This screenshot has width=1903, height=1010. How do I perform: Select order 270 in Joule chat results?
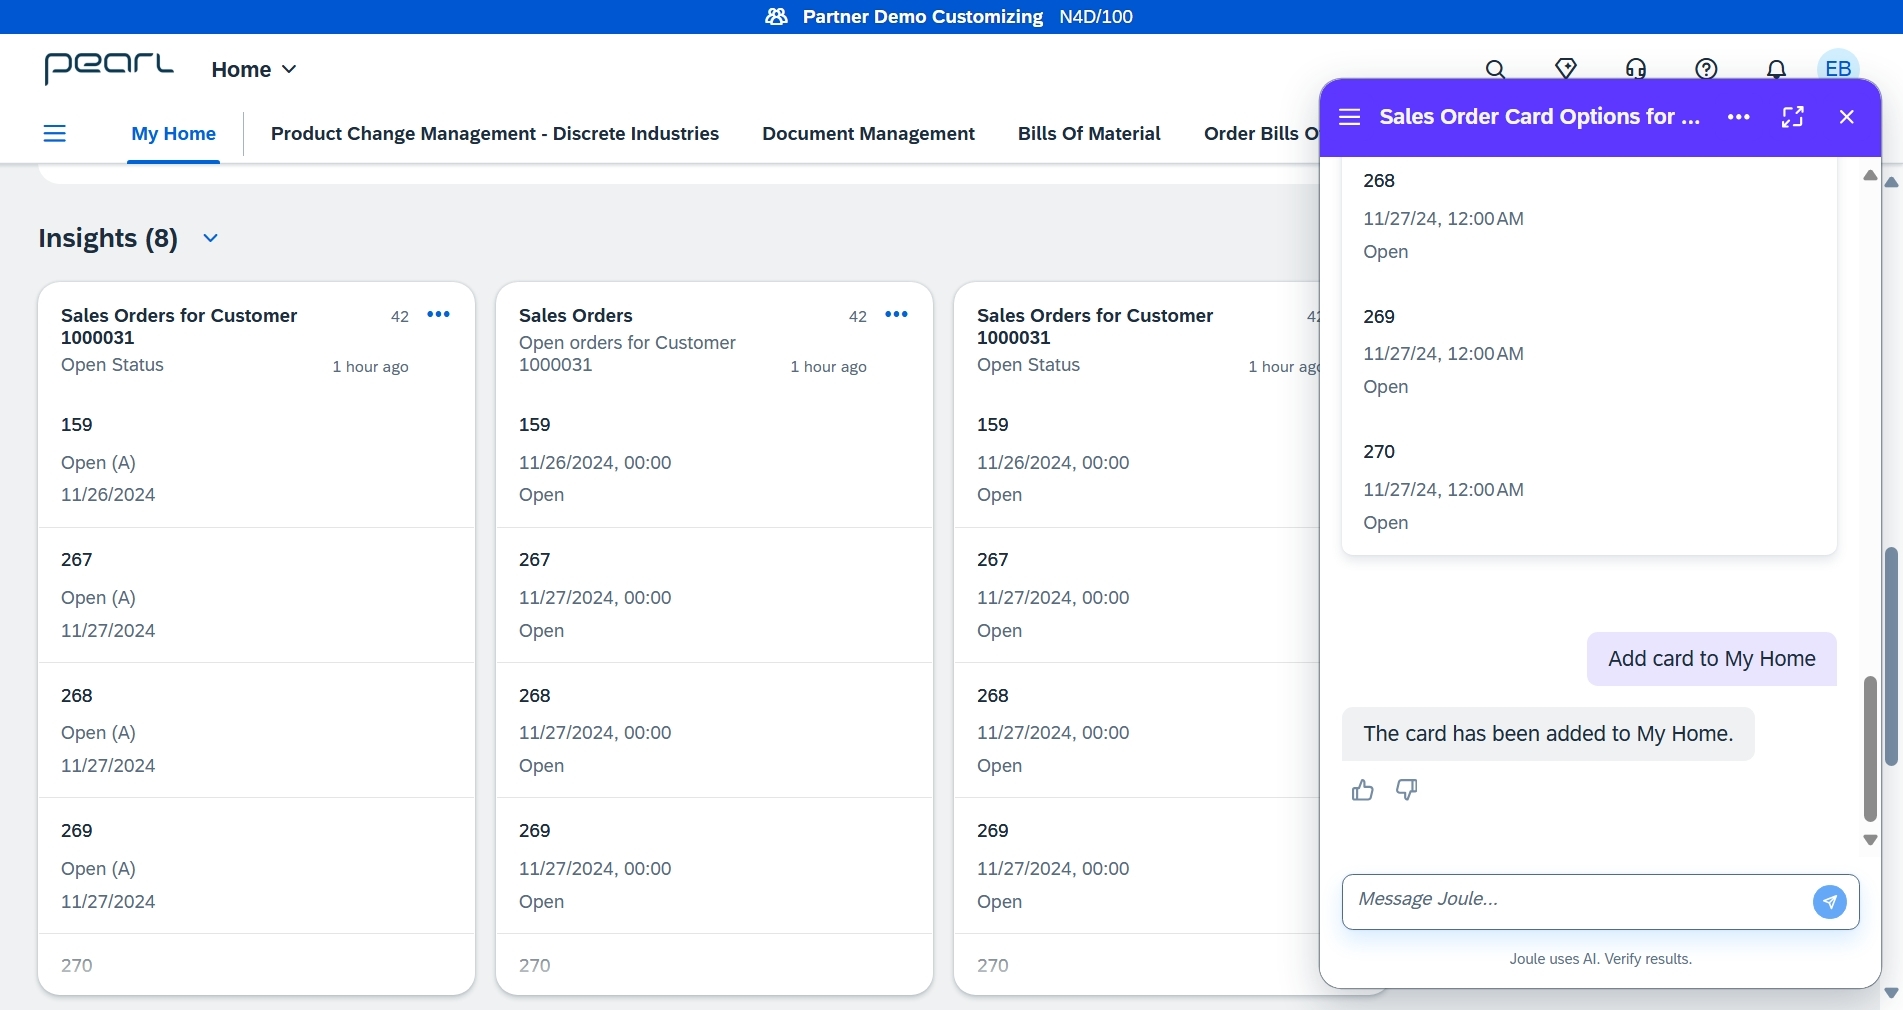(x=1589, y=487)
